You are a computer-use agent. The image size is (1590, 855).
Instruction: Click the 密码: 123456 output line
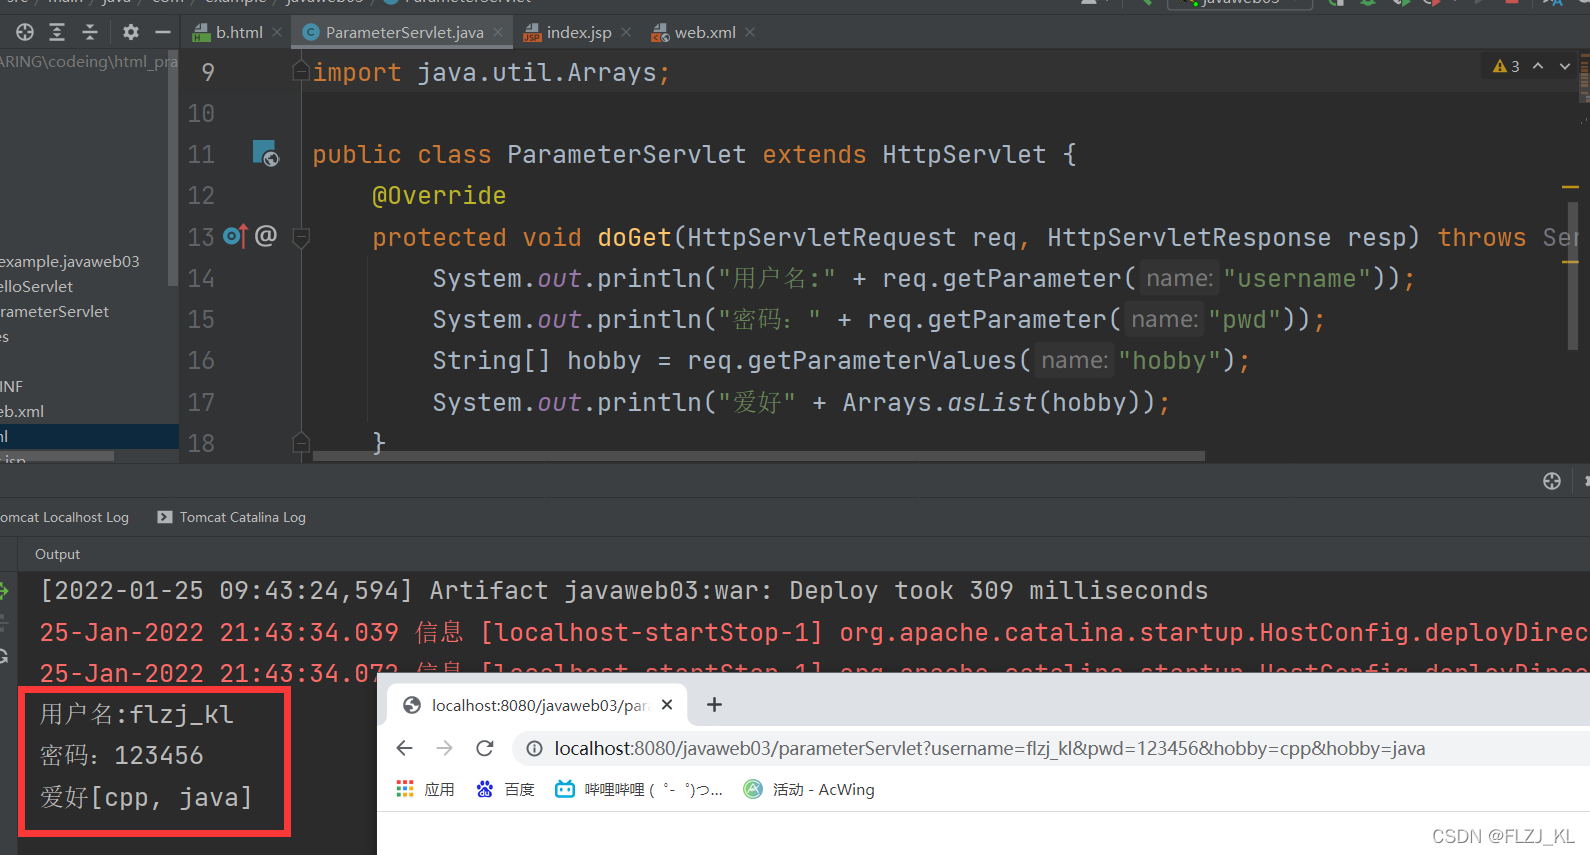122,755
